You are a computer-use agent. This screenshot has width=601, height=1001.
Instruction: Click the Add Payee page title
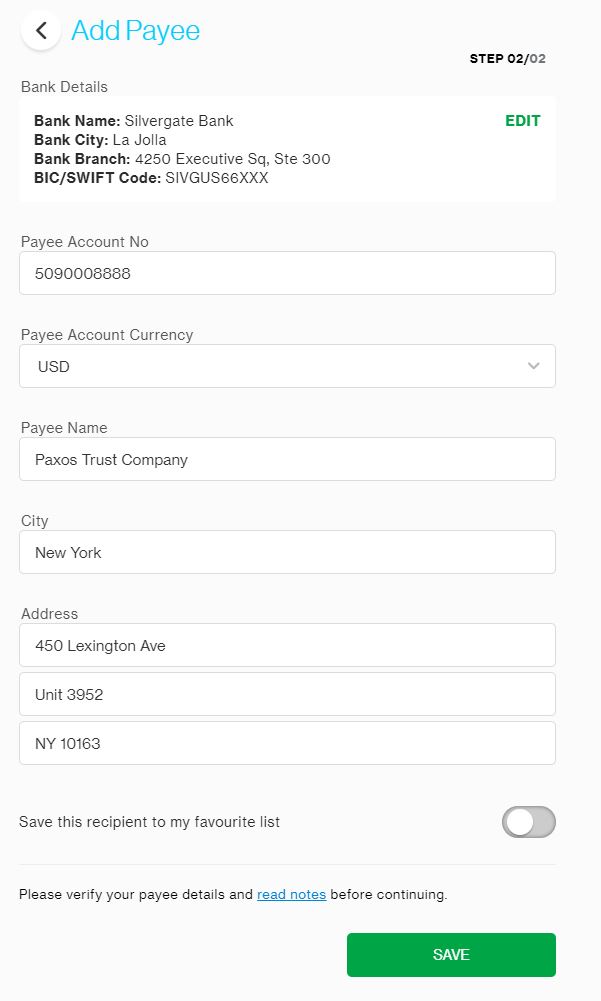tap(135, 31)
